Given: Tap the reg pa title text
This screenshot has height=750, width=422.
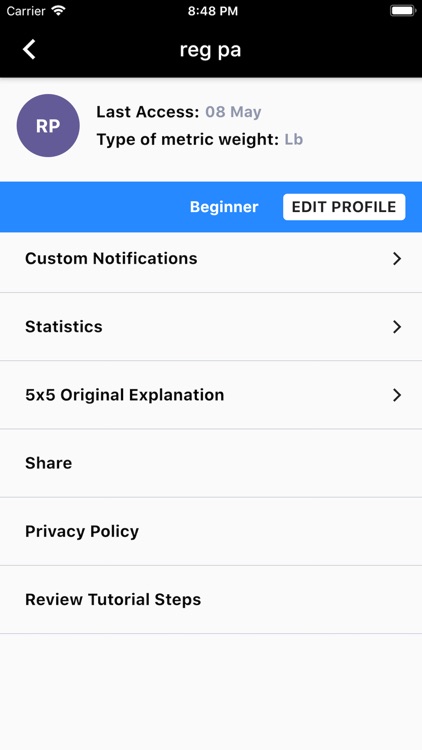Looking at the screenshot, I should point(210,50).
